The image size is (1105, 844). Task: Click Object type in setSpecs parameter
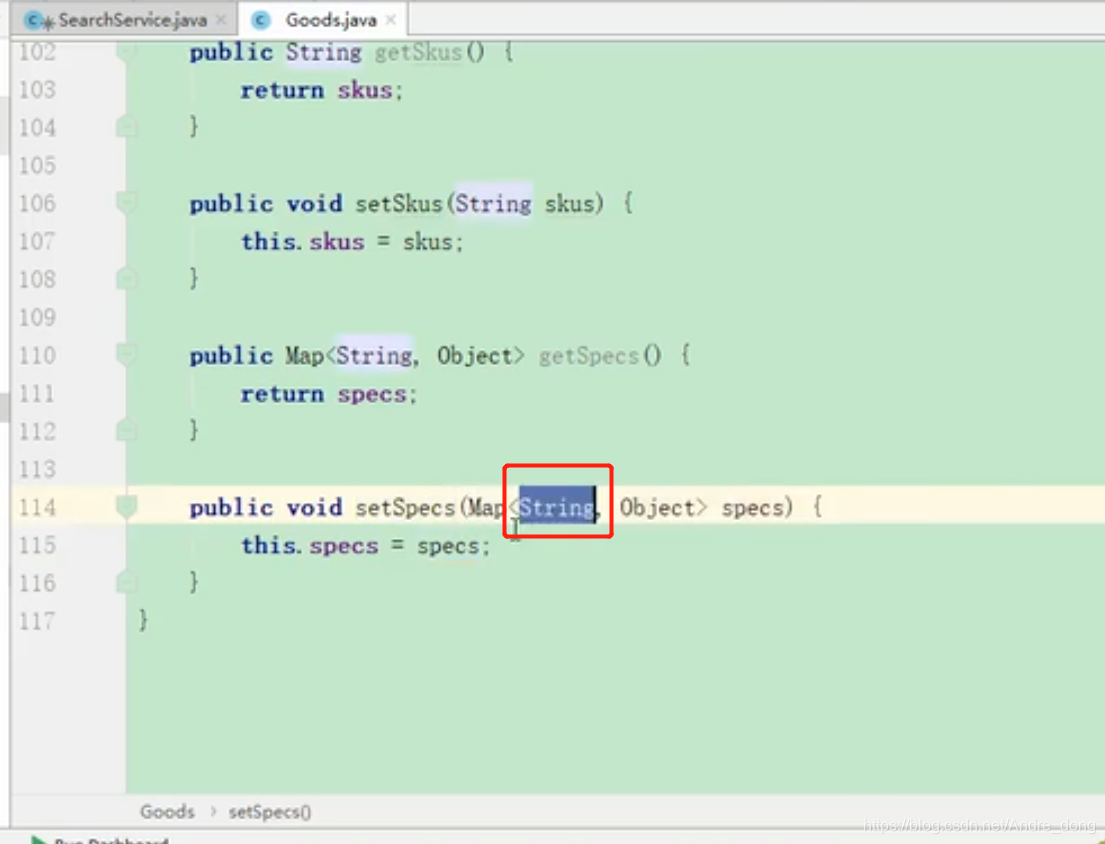657,507
